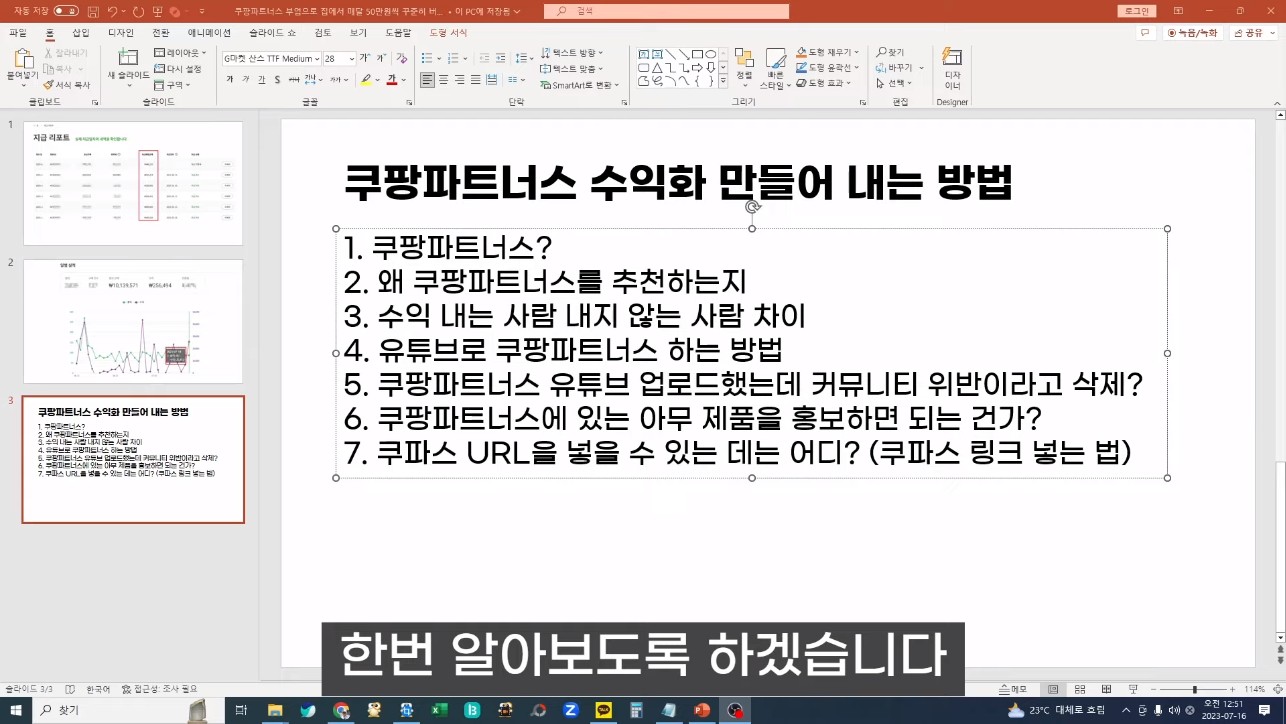Click the 녹음/녹화 record button
The width and height of the screenshot is (1286, 724).
[1194, 33]
